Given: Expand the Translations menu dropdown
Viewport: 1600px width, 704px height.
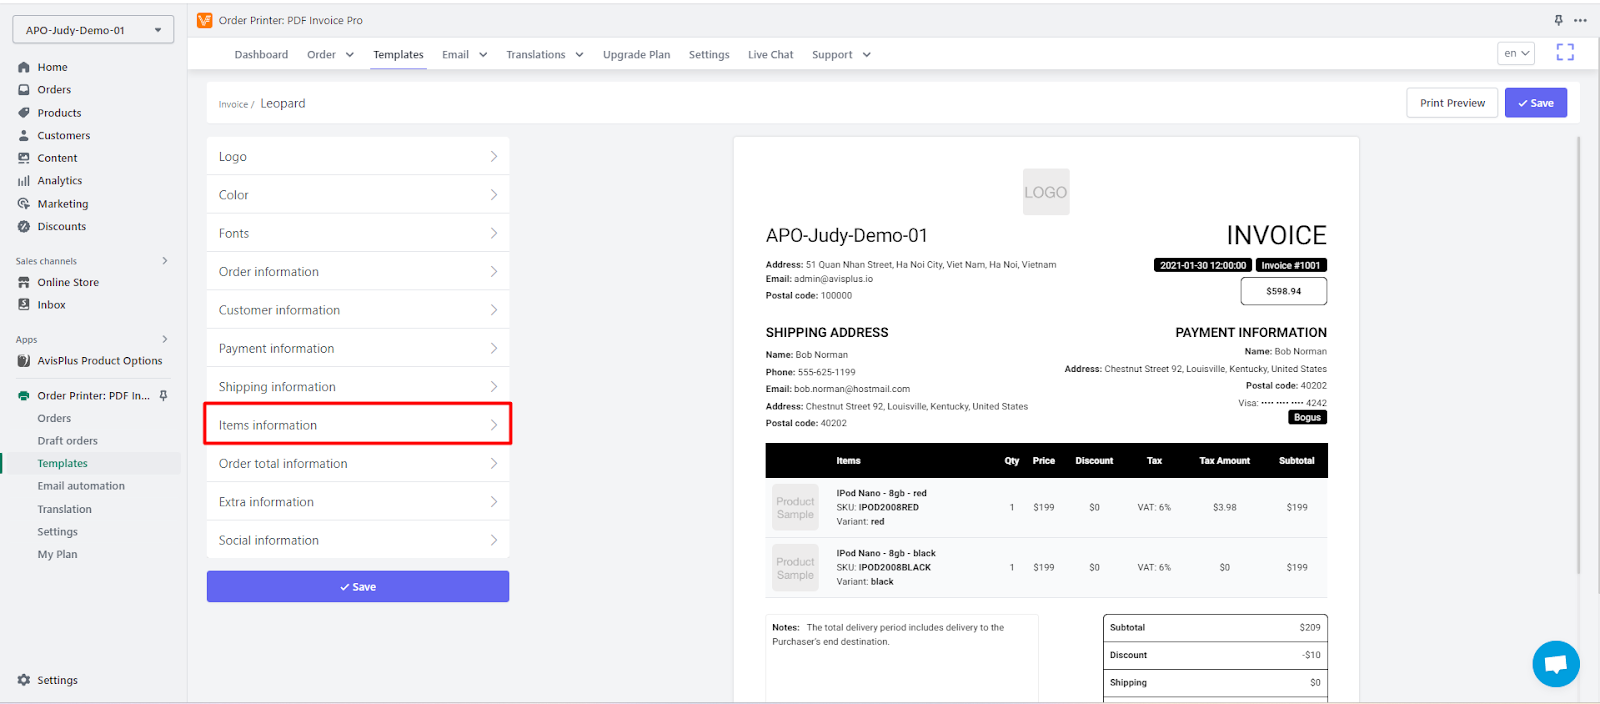Looking at the screenshot, I should point(544,55).
